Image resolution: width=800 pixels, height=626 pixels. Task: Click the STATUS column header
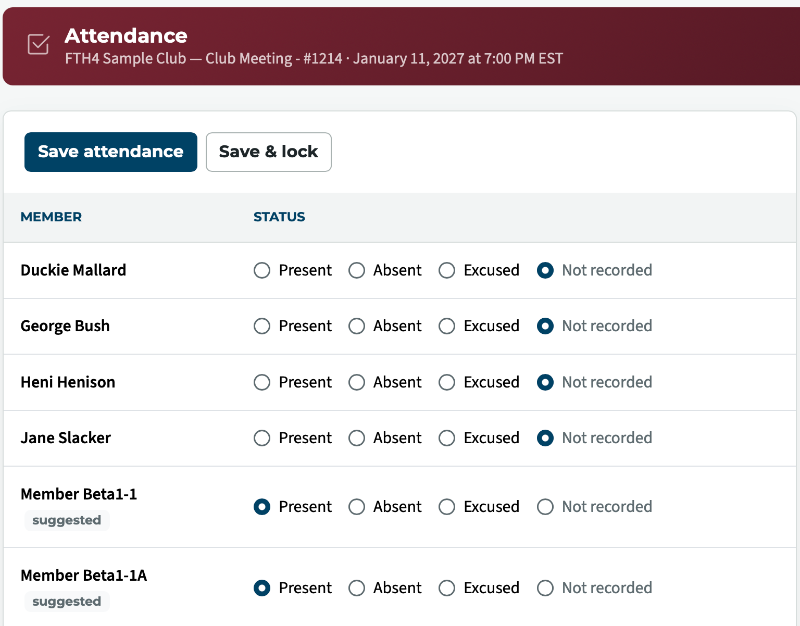point(279,217)
